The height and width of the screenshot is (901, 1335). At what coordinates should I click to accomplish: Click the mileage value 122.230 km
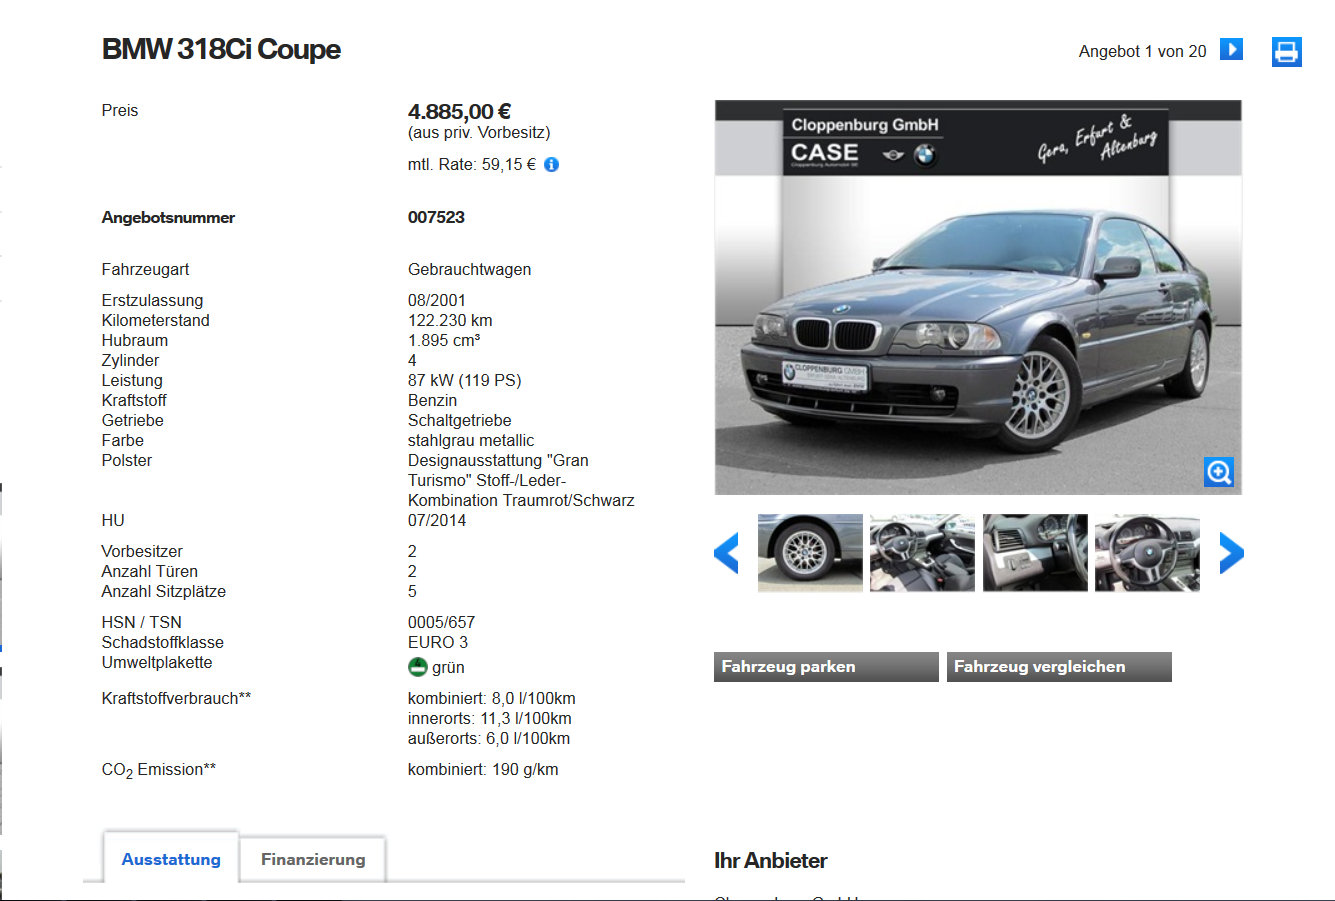[x=450, y=320]
